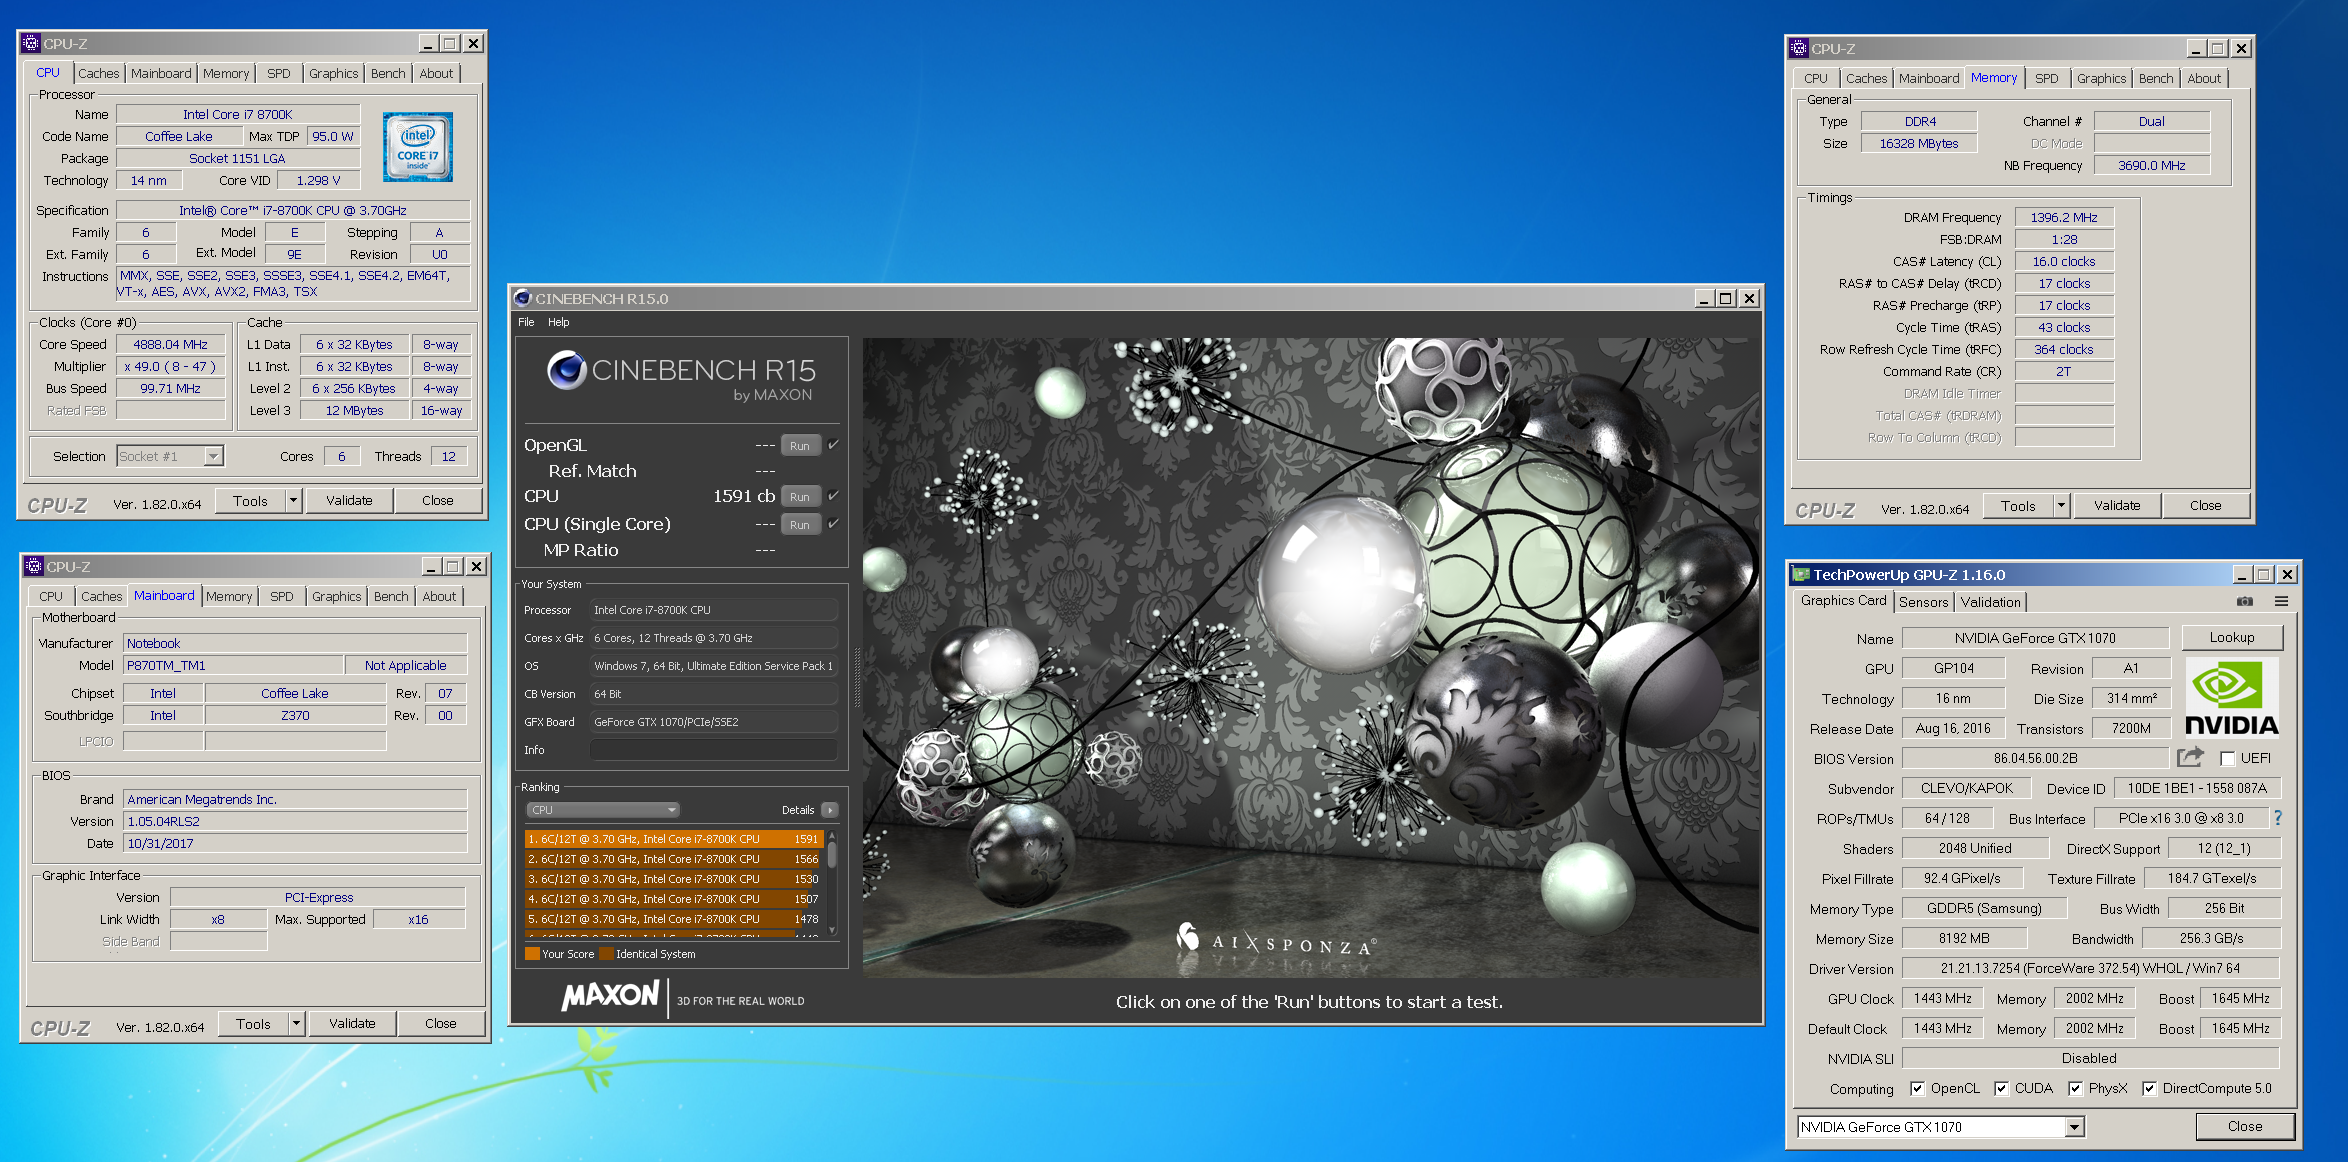This screenshot has height=1162, width=2348.
Task: Expand the Socket #1 selection dropdown
Action: [213, 457]
